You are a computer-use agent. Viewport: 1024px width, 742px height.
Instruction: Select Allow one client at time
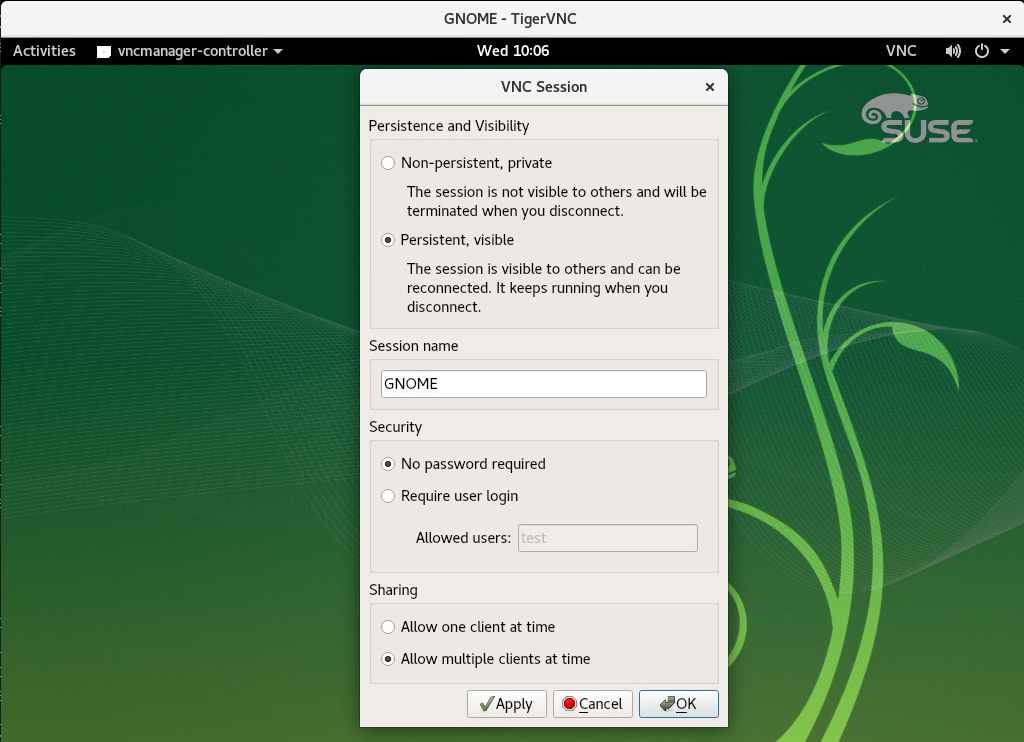(x=388, y=627)
